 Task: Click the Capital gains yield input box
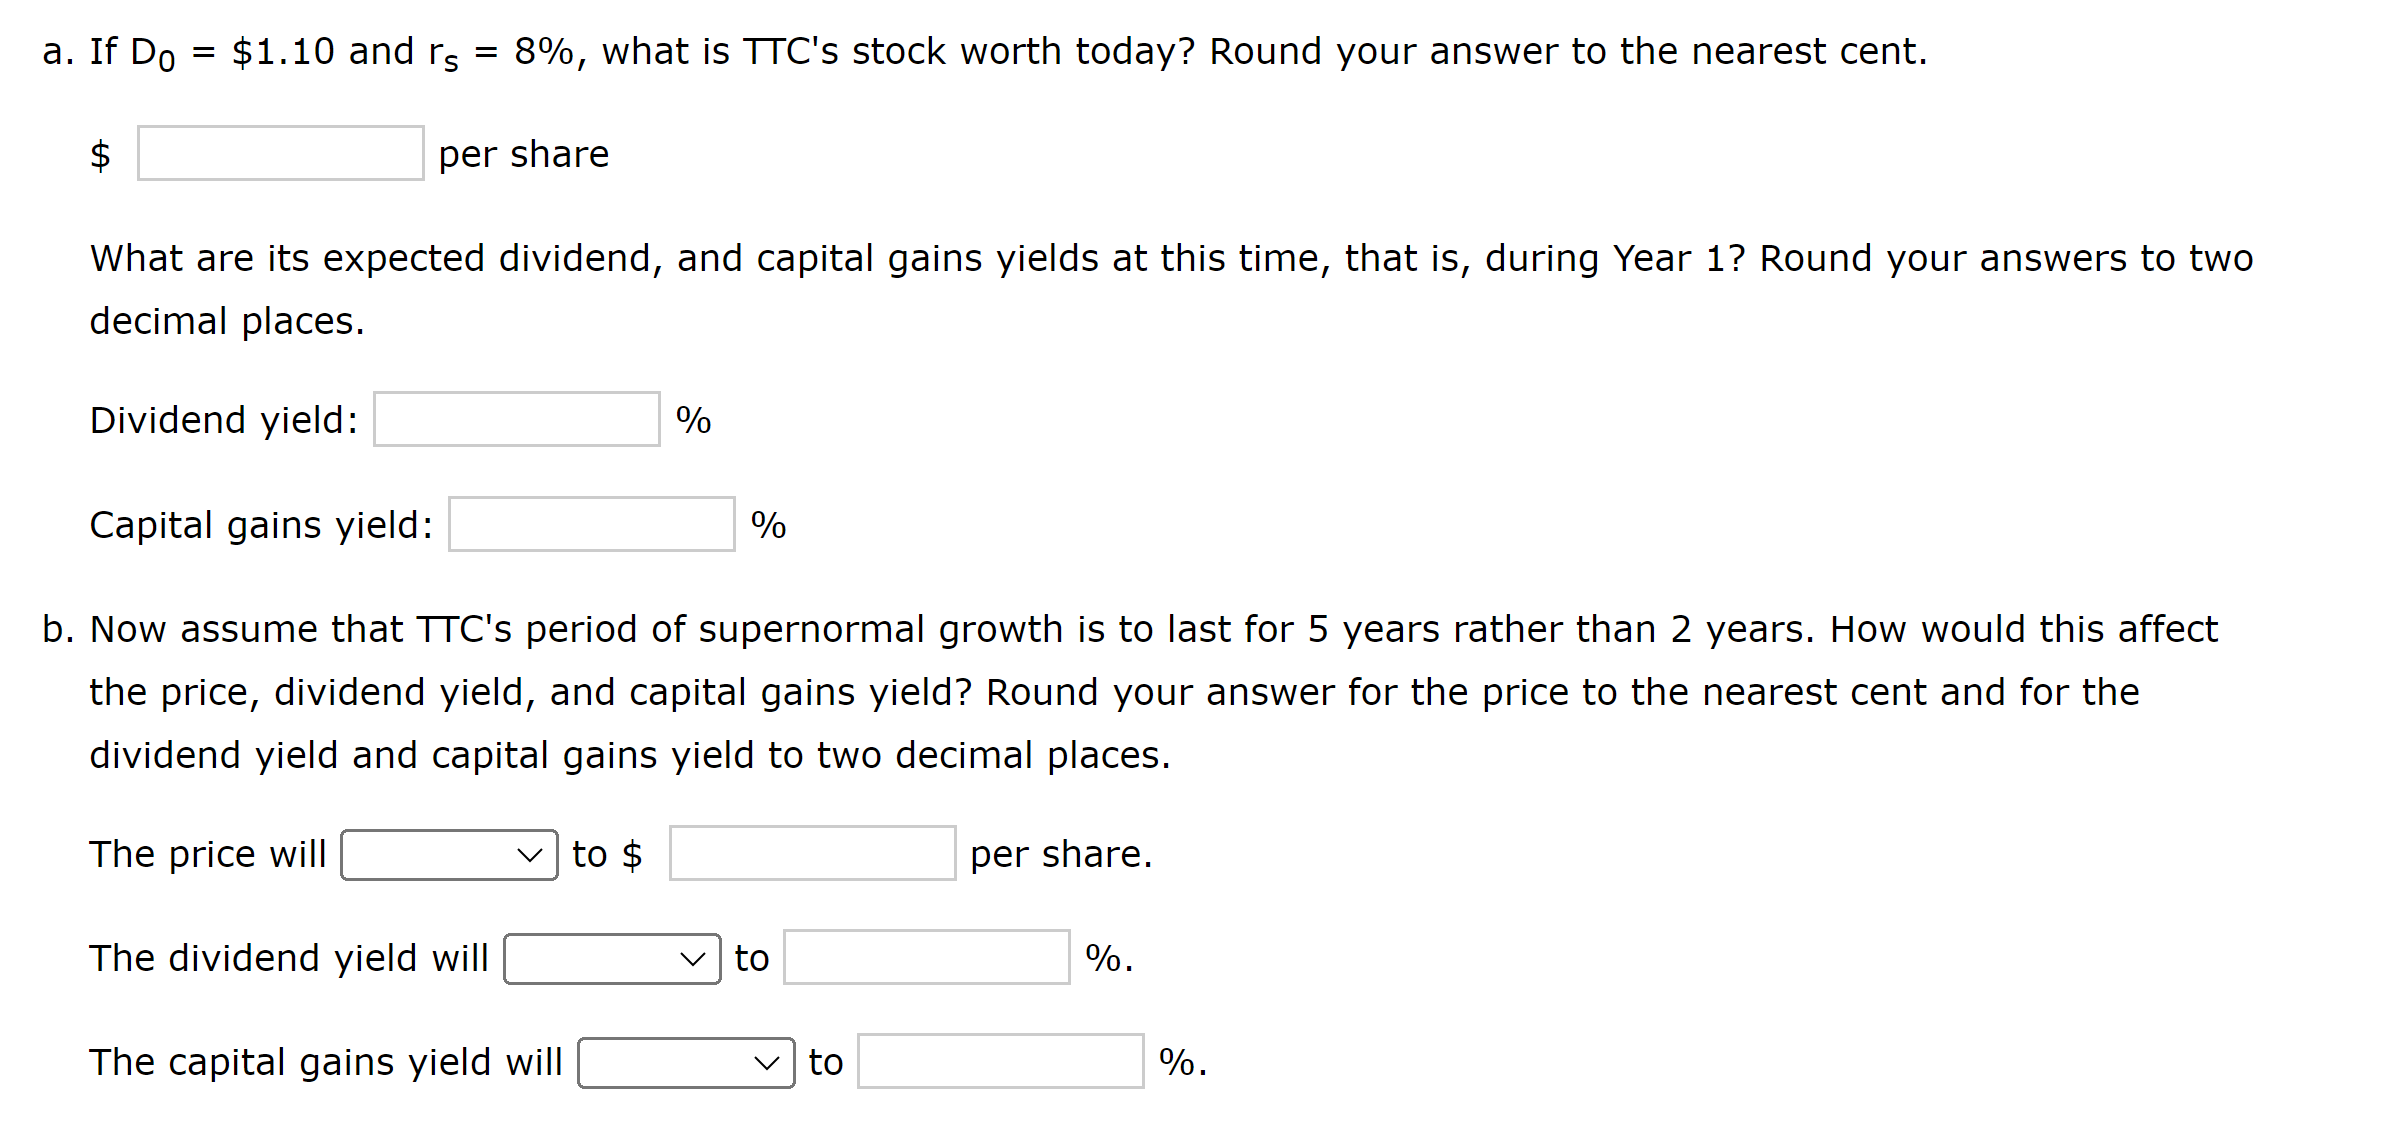[591, 523]
